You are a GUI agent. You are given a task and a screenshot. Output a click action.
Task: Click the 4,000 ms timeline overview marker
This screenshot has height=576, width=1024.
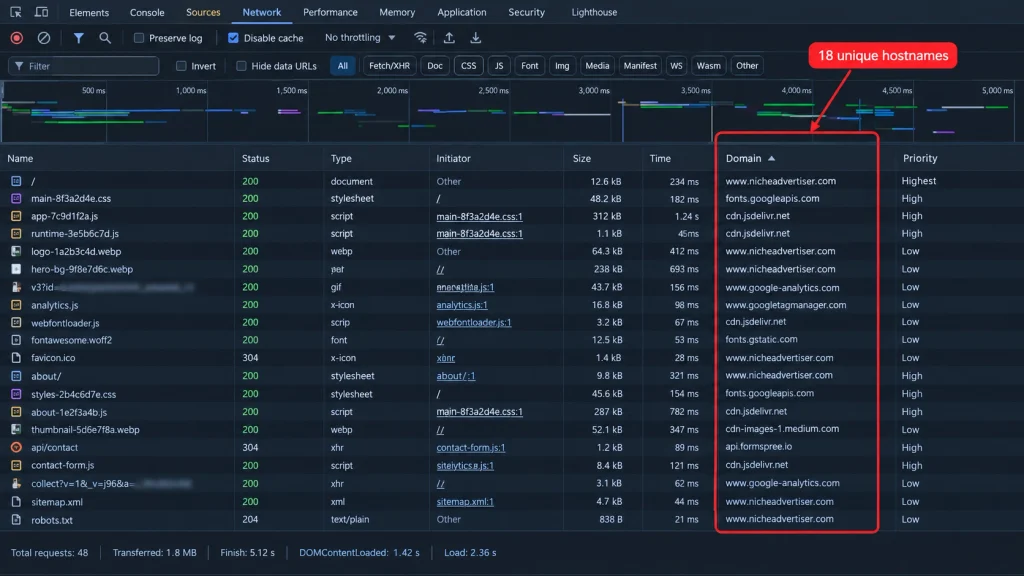click(796, 91)
